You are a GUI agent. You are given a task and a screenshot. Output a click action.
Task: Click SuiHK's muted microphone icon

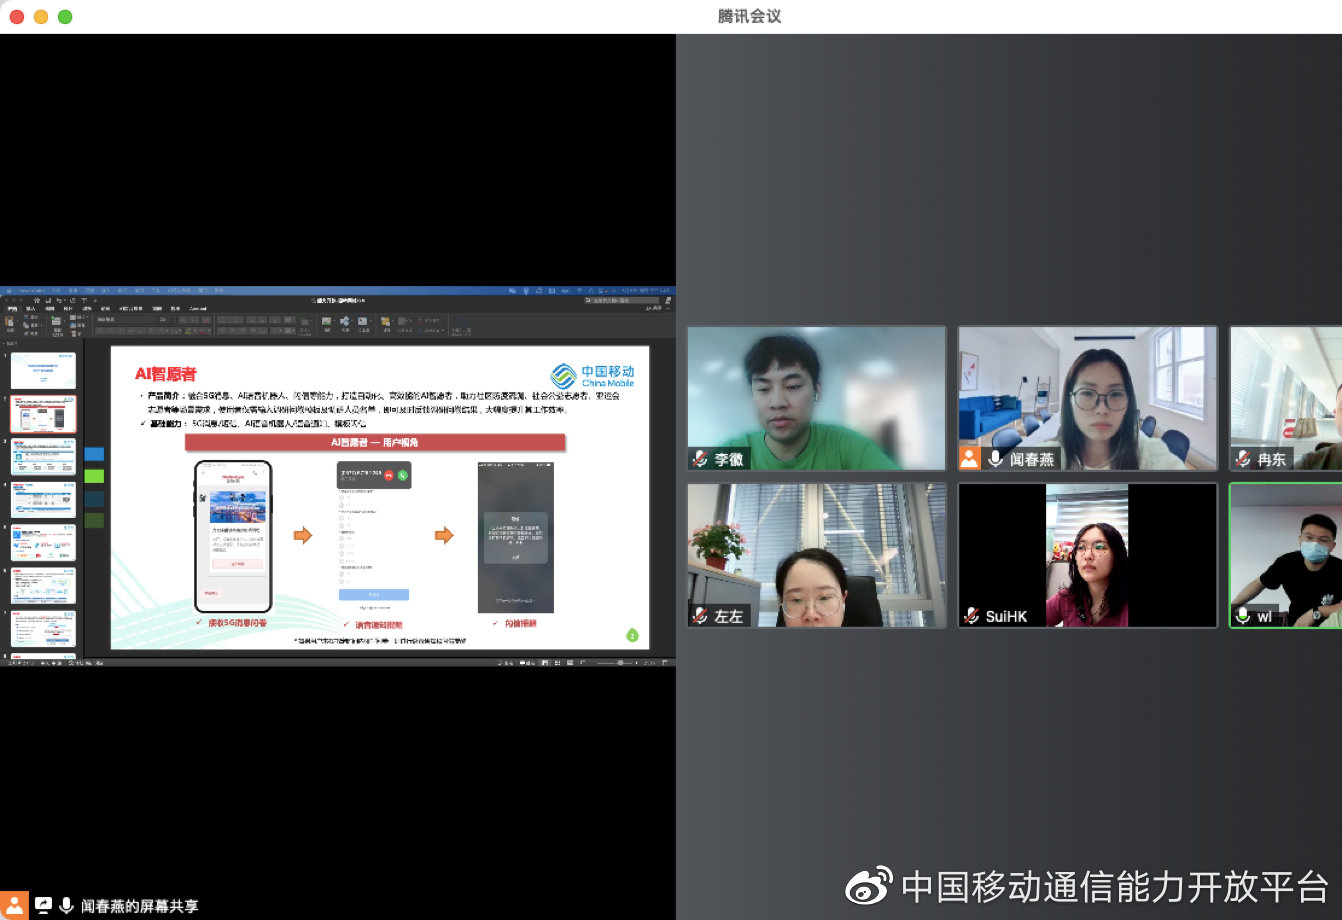point(971,616)
